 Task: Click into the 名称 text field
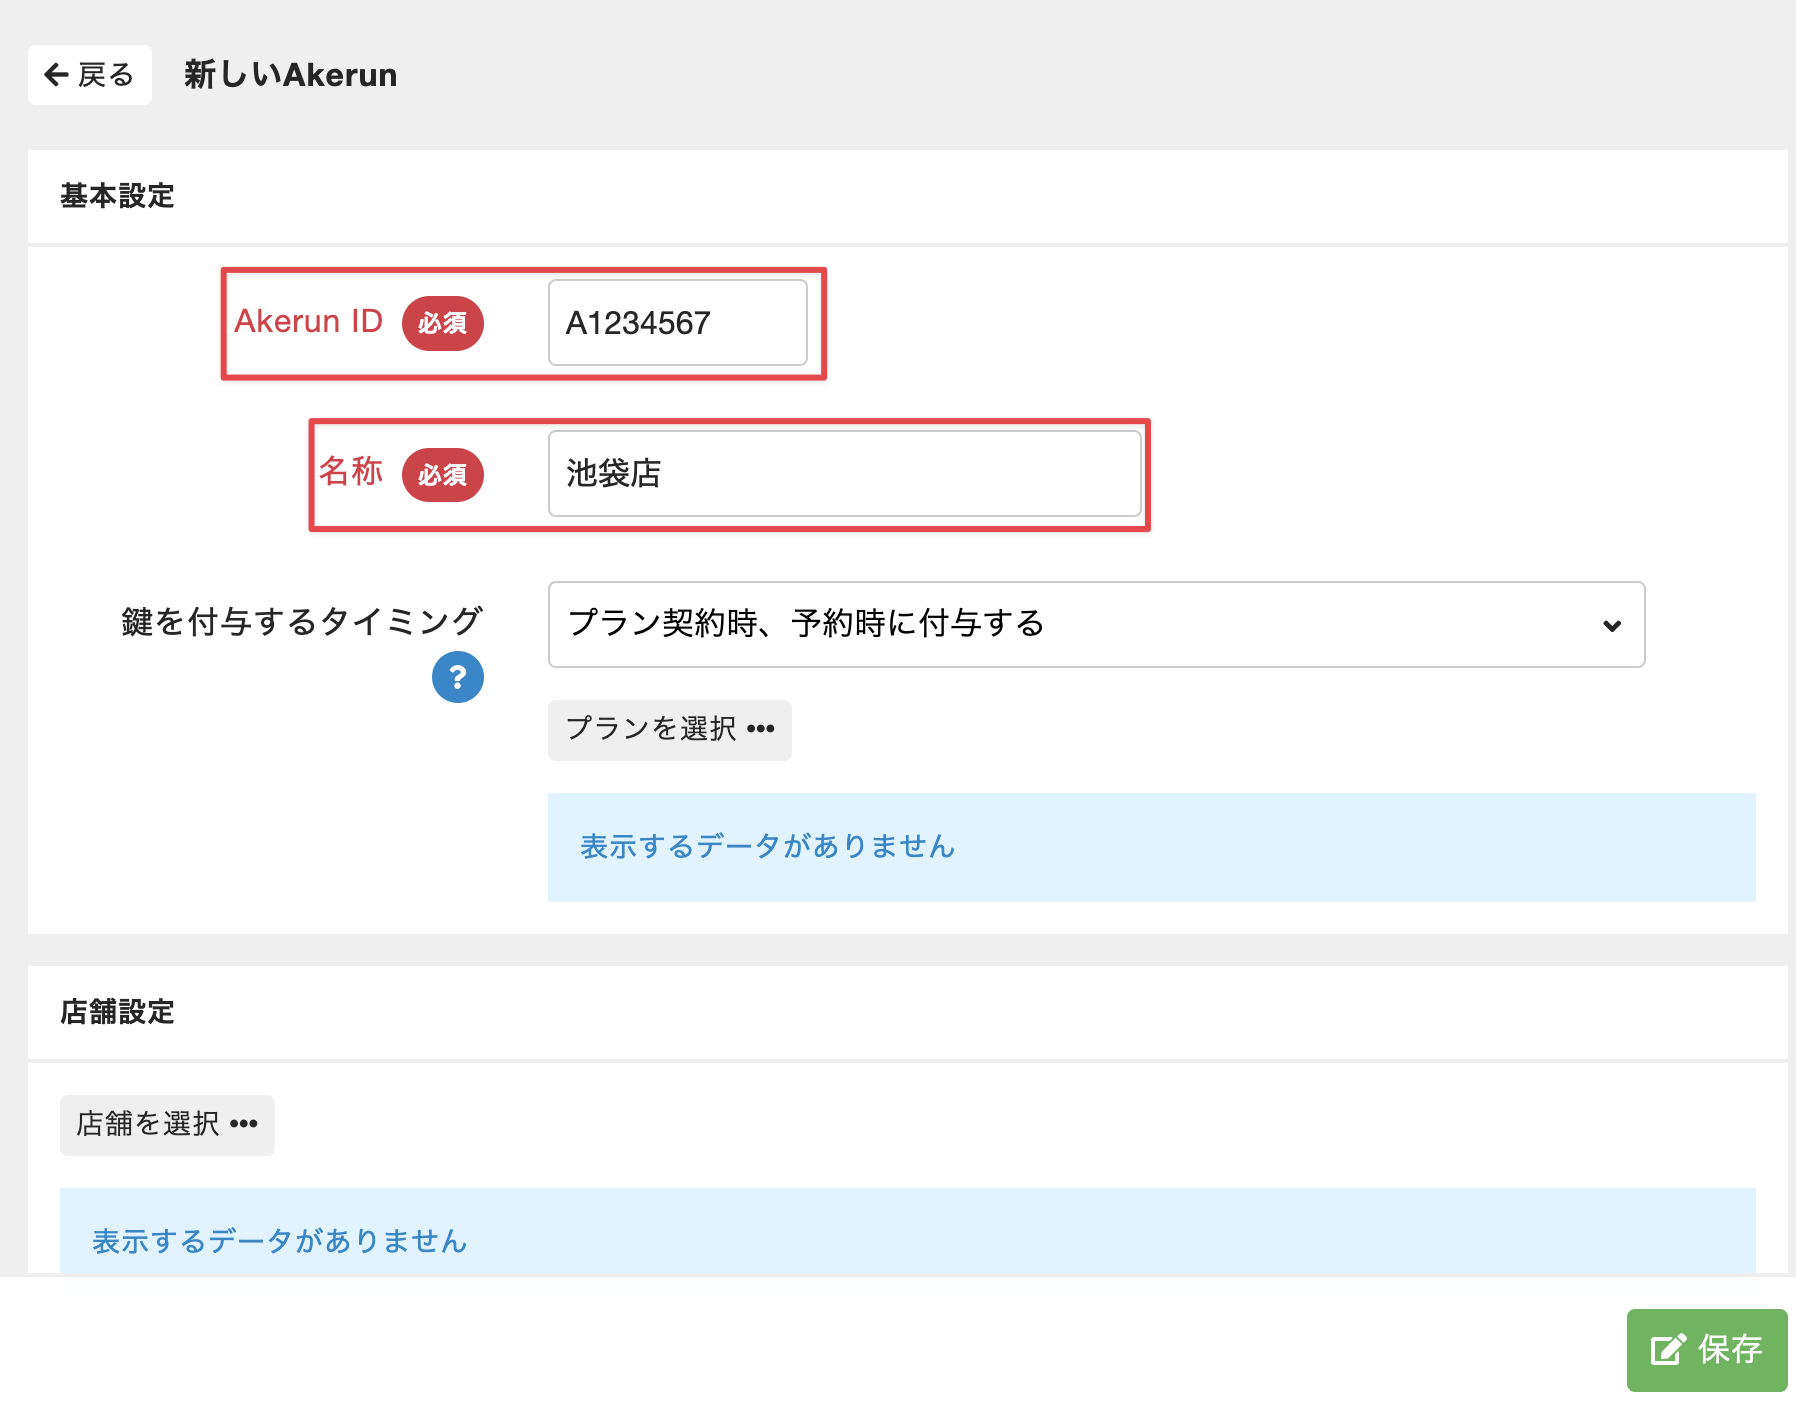point(843,474)
